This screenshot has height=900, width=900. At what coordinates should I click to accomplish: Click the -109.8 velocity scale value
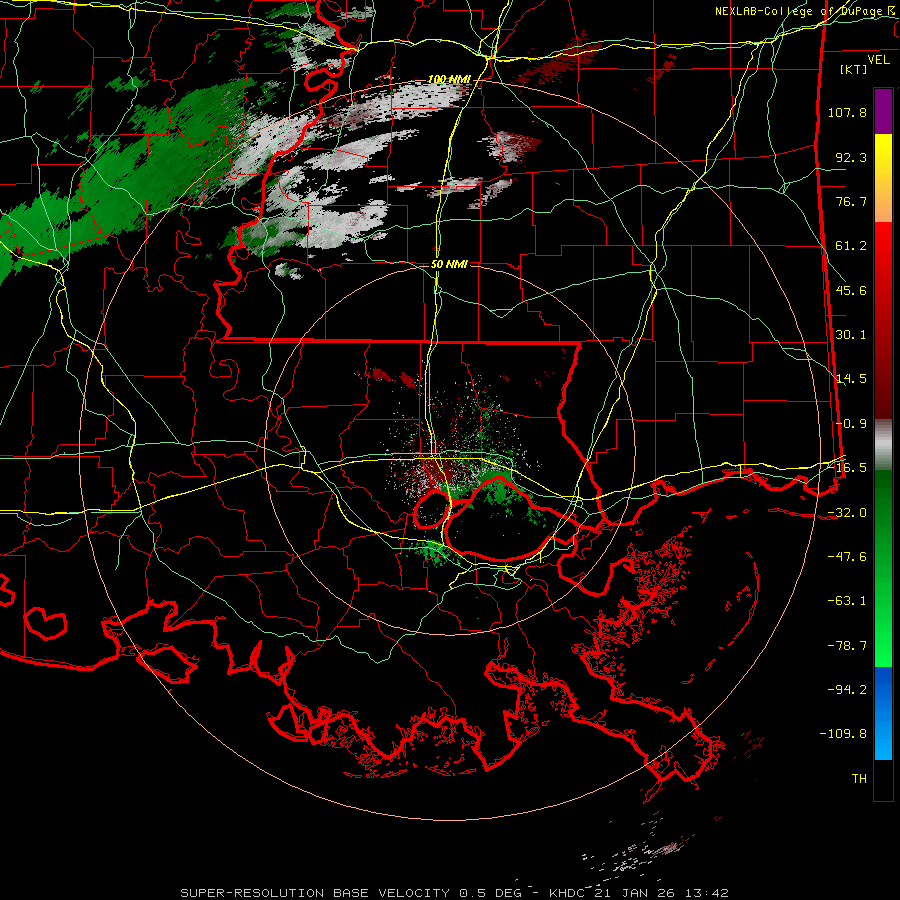point(843,734)
